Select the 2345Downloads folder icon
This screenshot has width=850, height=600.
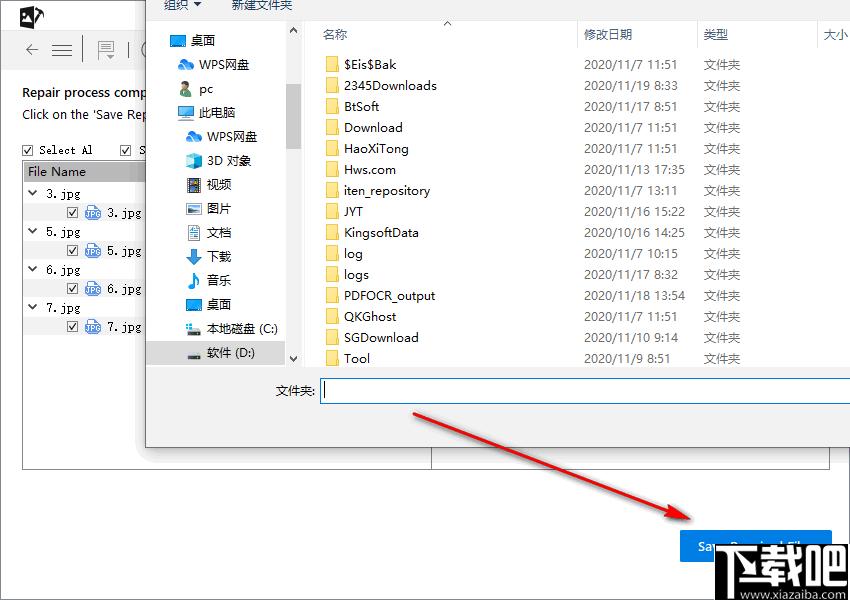coord(332,86)
